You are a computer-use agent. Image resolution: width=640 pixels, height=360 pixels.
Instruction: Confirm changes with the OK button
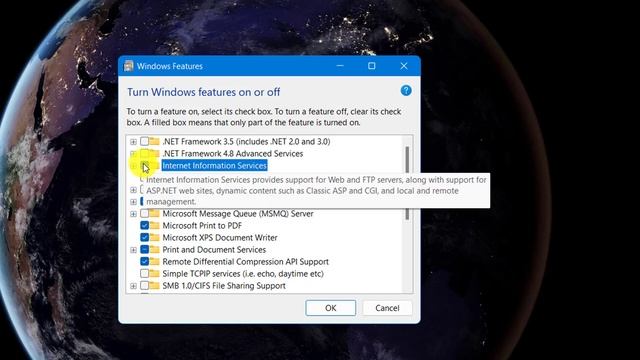(x=331, y=308)
